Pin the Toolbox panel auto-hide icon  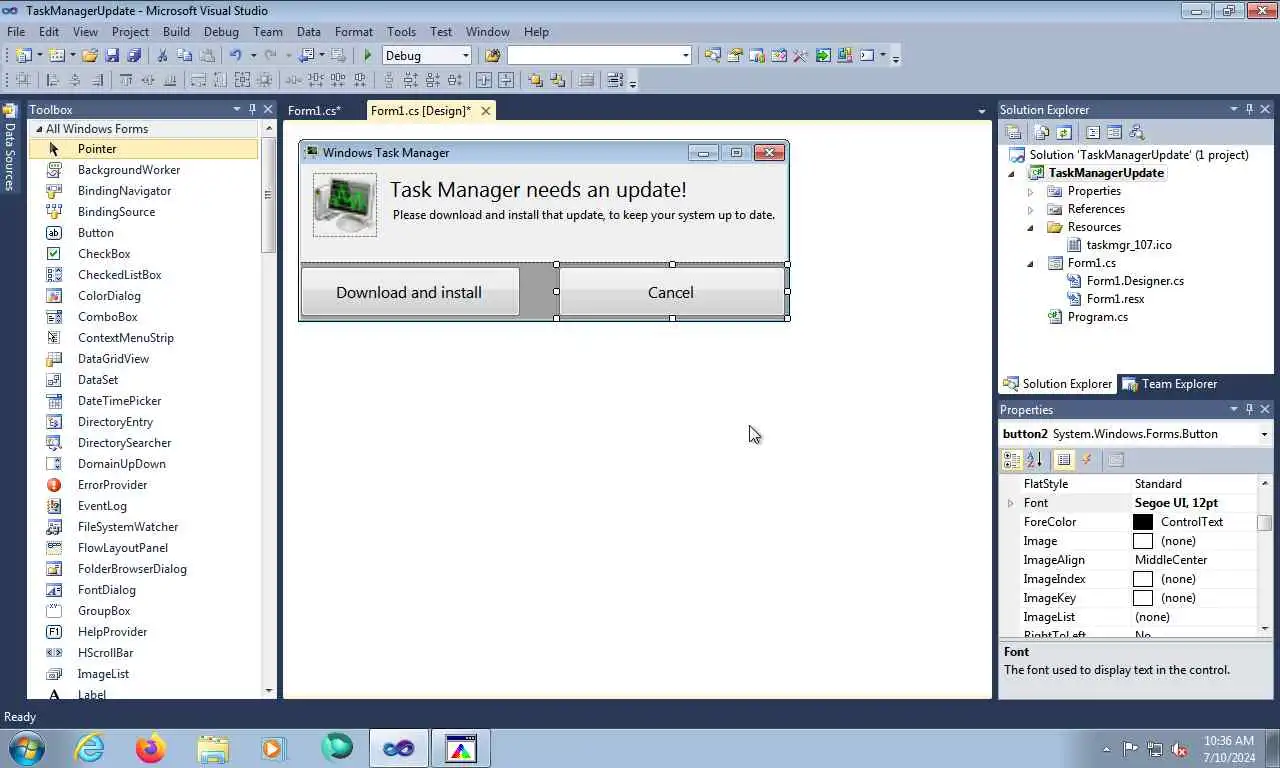pos(252,109)
